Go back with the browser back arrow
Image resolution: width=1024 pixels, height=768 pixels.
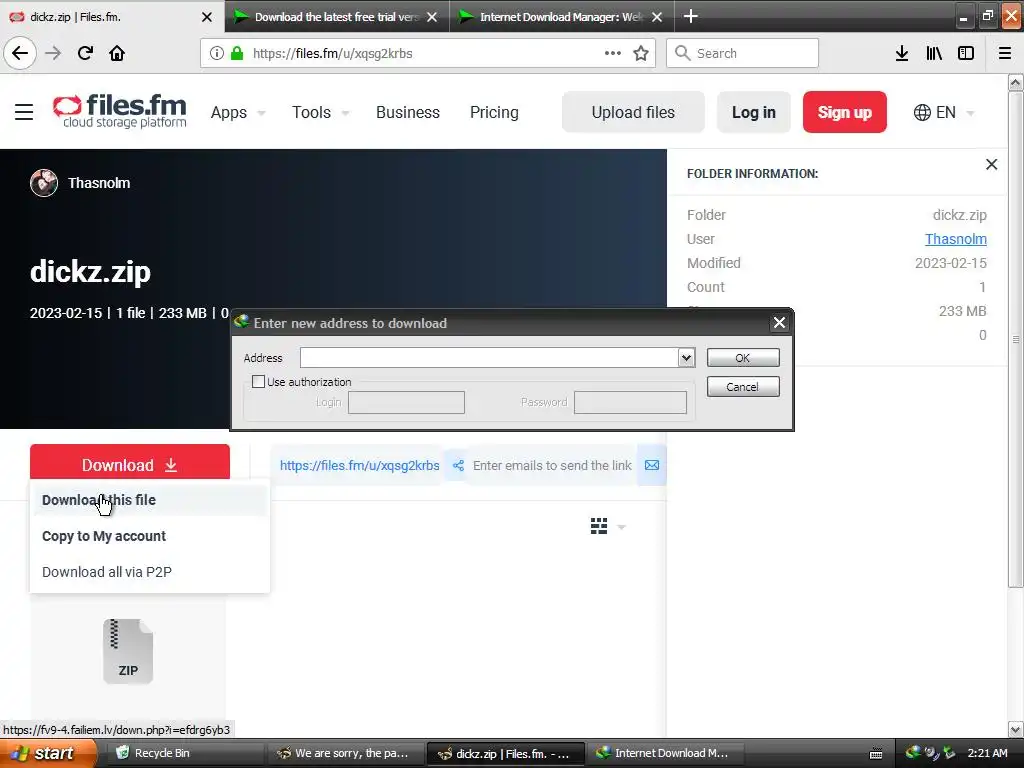click(x=20, y=53)
